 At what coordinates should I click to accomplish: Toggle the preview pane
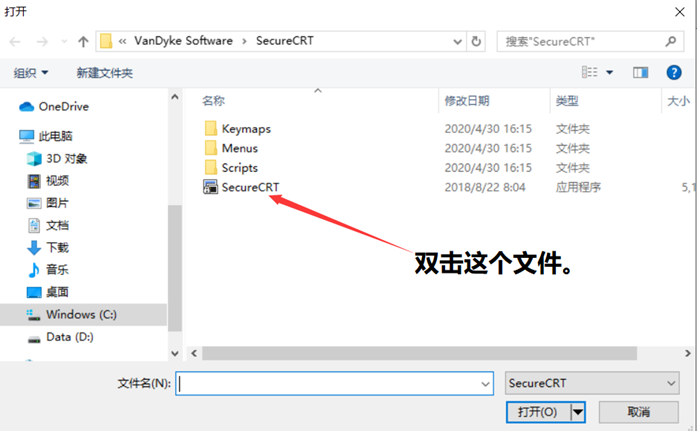click(x=641, y=72)
